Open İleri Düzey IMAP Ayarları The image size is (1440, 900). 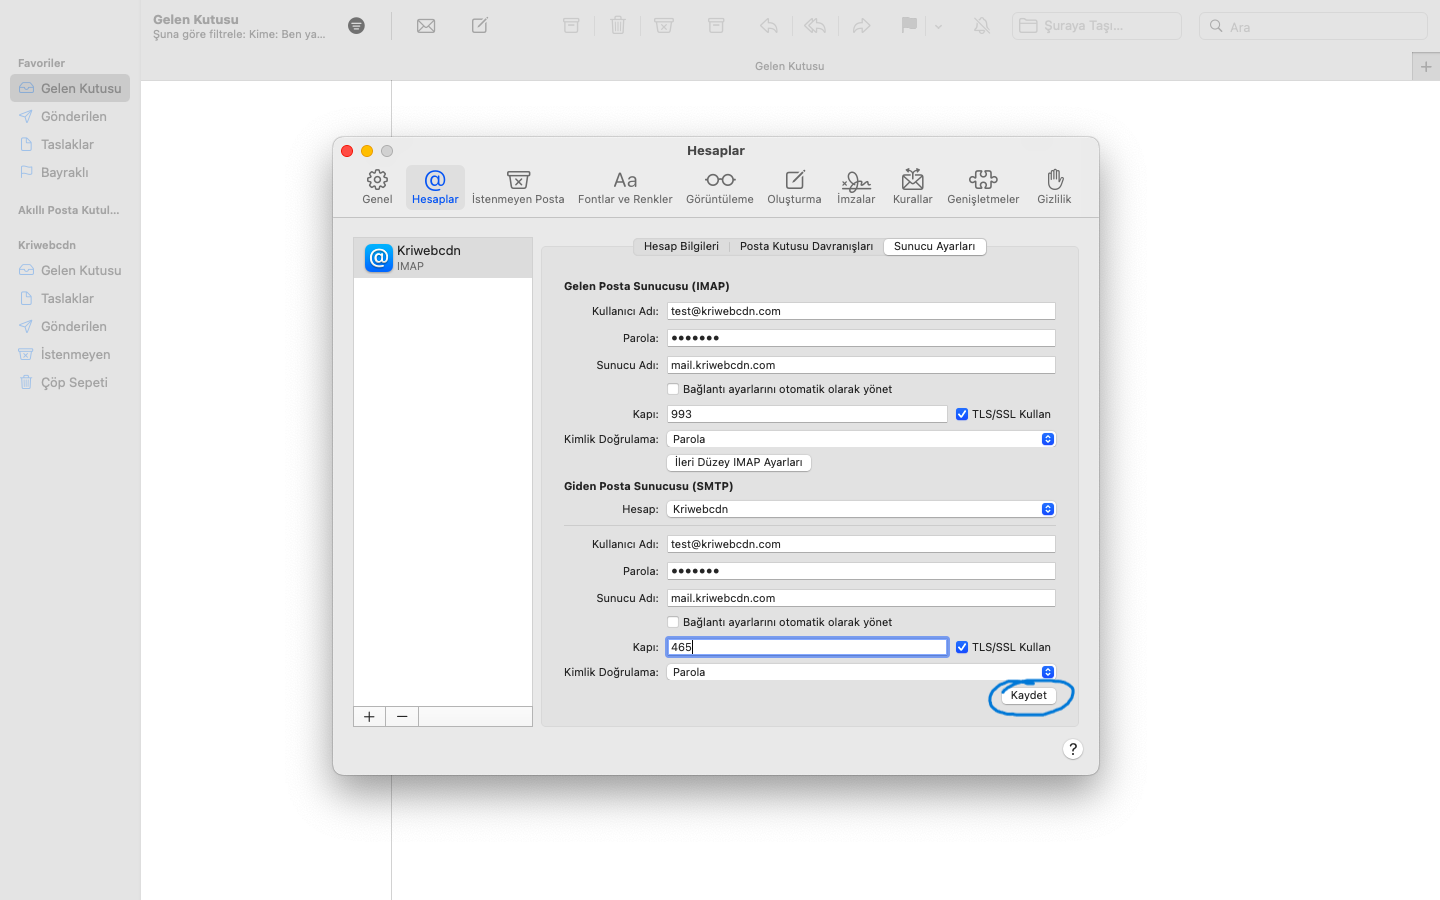(738, 462)
